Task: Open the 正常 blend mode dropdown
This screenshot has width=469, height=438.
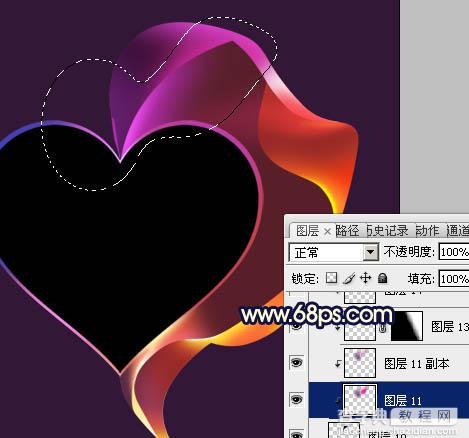Action: 371,252
